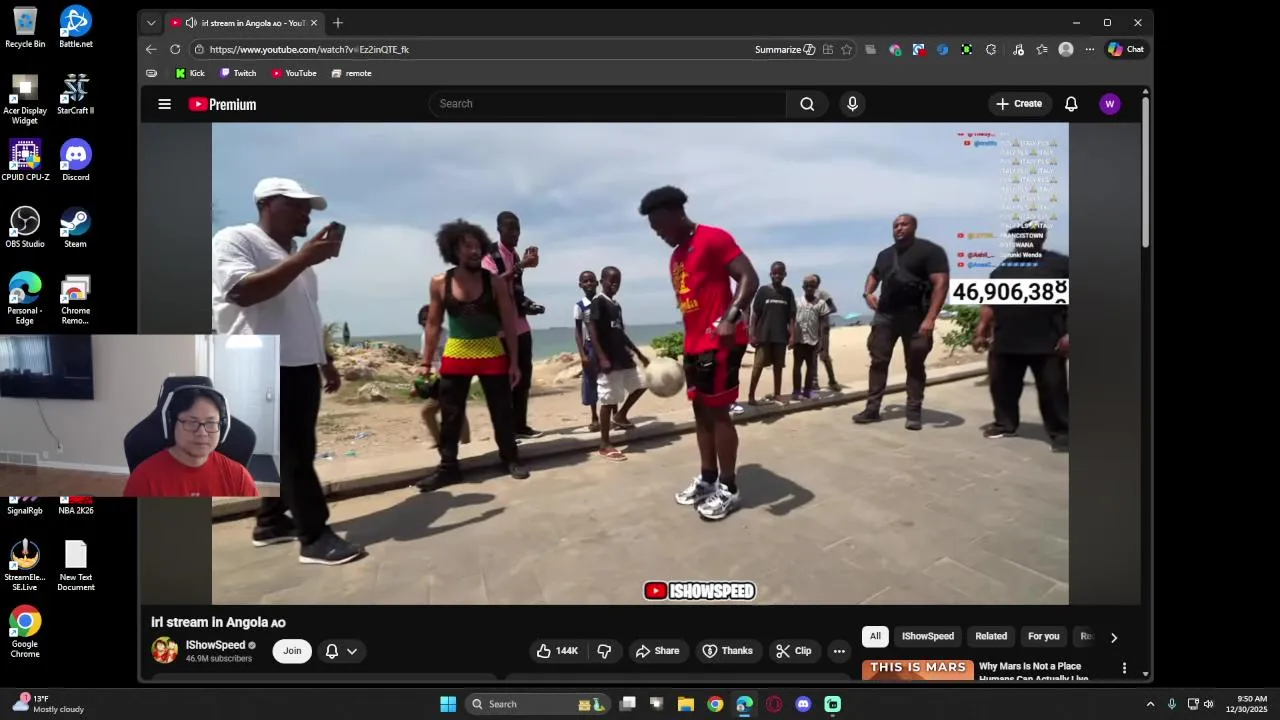Click the Join channel button
1280x720 pixels.
292,651
